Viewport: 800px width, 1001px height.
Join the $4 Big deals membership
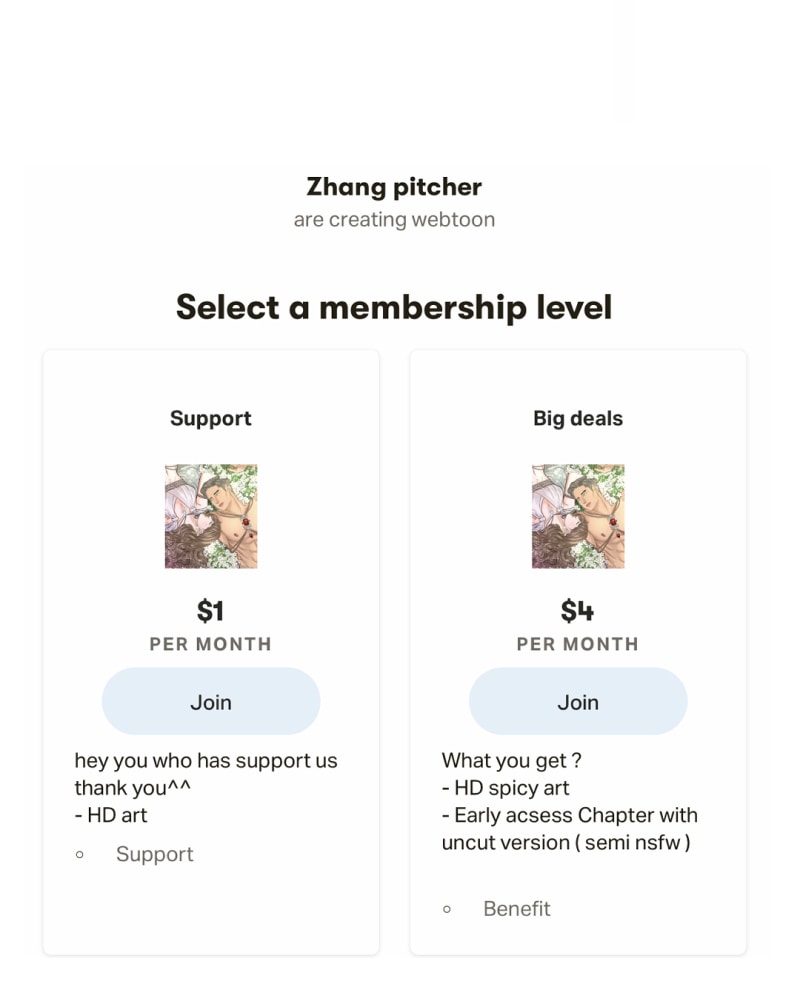[x=578, y=702]
